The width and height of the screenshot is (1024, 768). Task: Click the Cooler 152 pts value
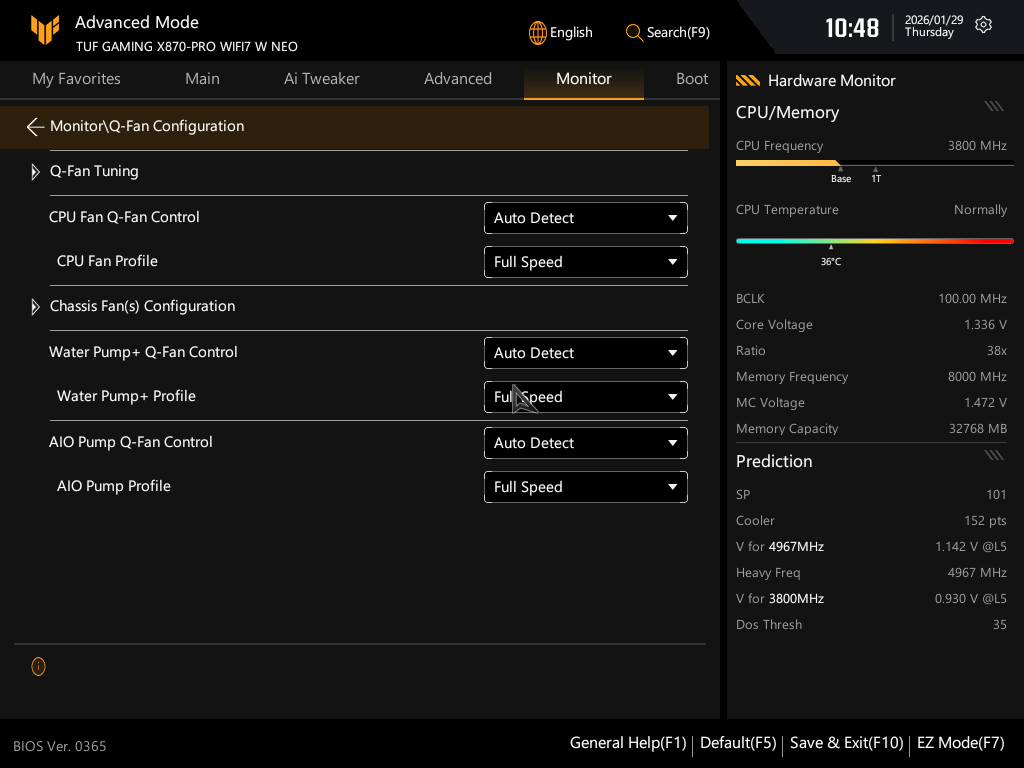click(985, 520)
